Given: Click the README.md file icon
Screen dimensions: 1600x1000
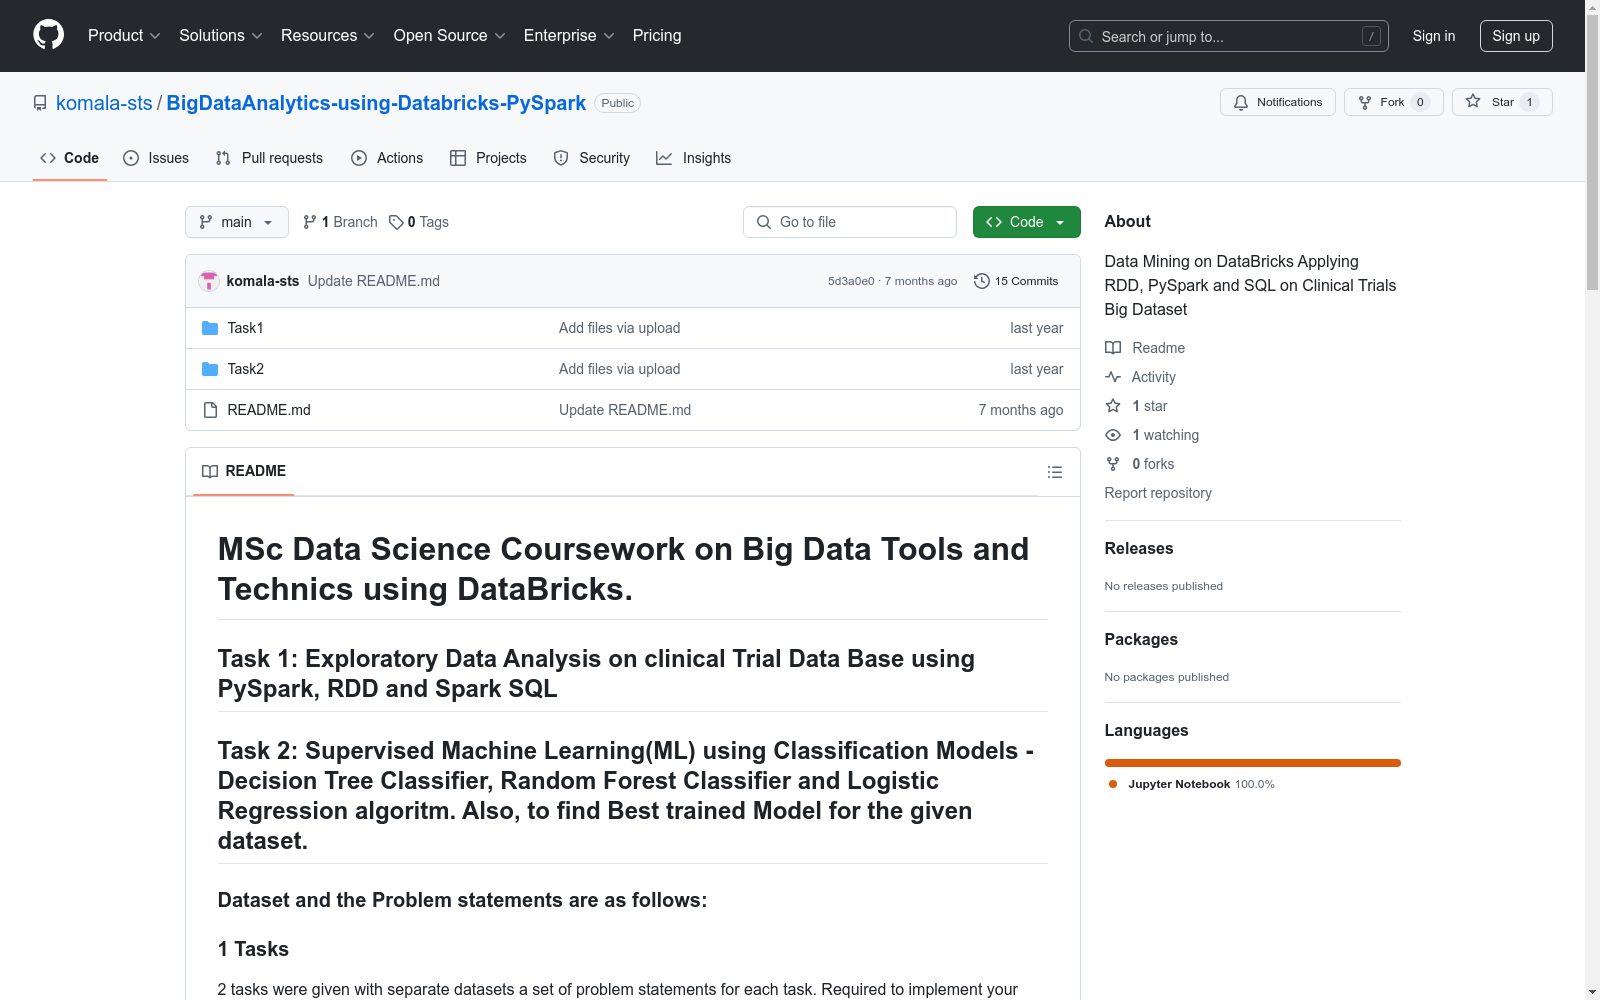Looking at the screenshot, I should (x=210, y=410).
